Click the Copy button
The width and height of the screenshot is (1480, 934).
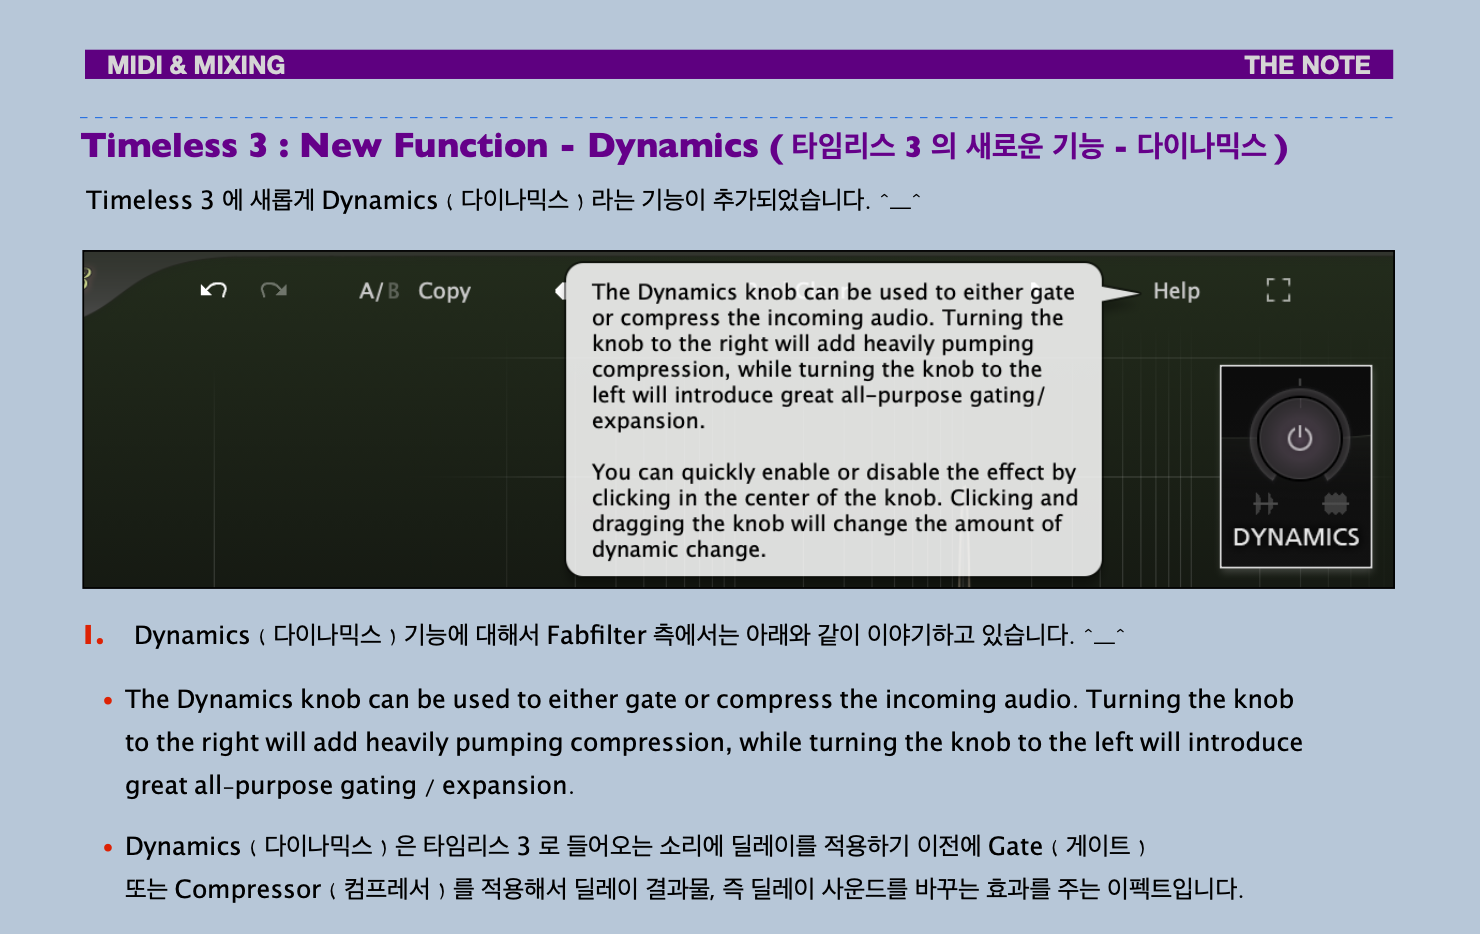[444, 291]
